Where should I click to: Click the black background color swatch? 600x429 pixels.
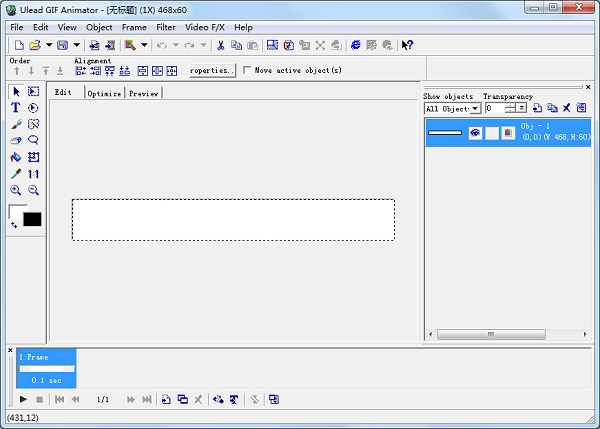pyautogui.click(x=32, y=220)
